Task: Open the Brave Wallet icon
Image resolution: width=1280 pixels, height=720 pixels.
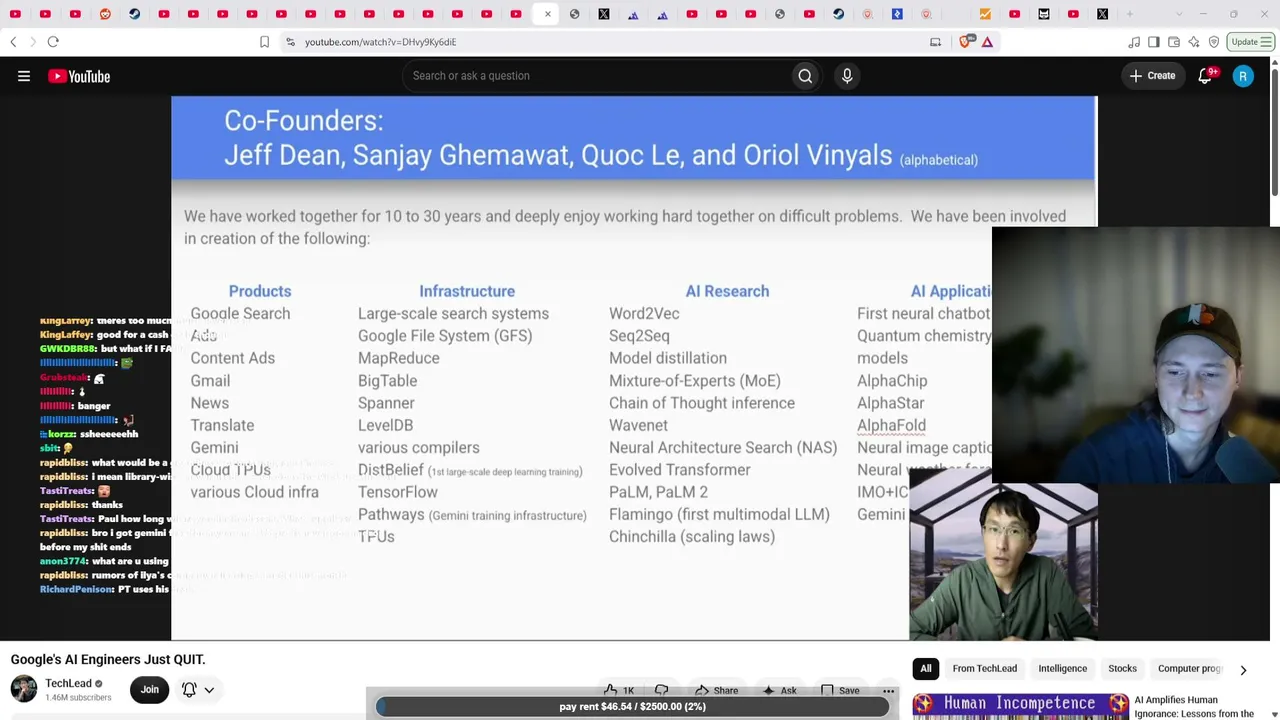Action: tap(1174, 42)
